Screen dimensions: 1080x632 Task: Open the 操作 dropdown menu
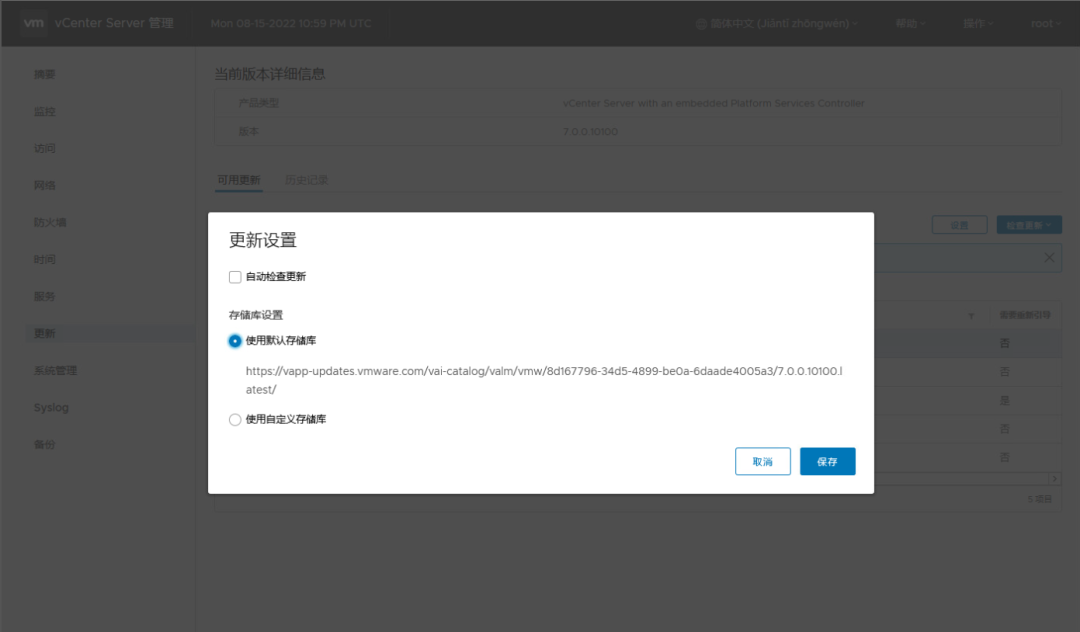click(x=978, y=23)
